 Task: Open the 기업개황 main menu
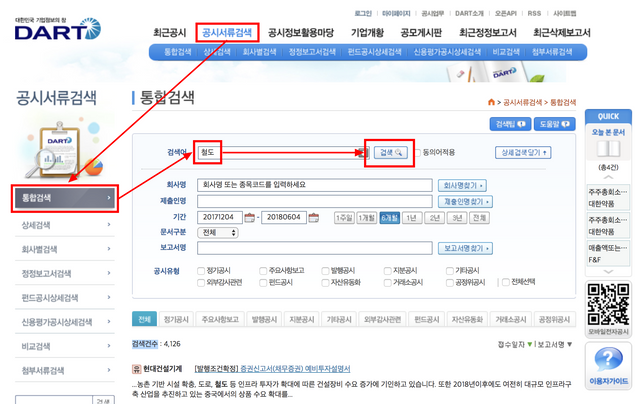367,33
